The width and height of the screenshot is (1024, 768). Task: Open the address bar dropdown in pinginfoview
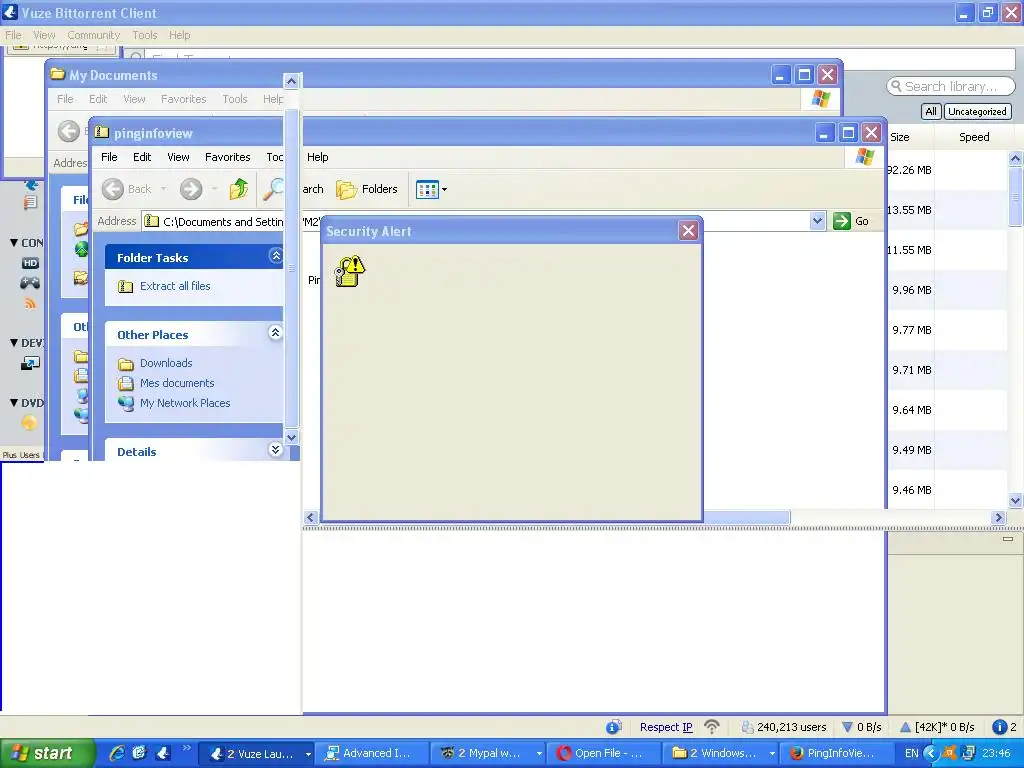point(817,221)
